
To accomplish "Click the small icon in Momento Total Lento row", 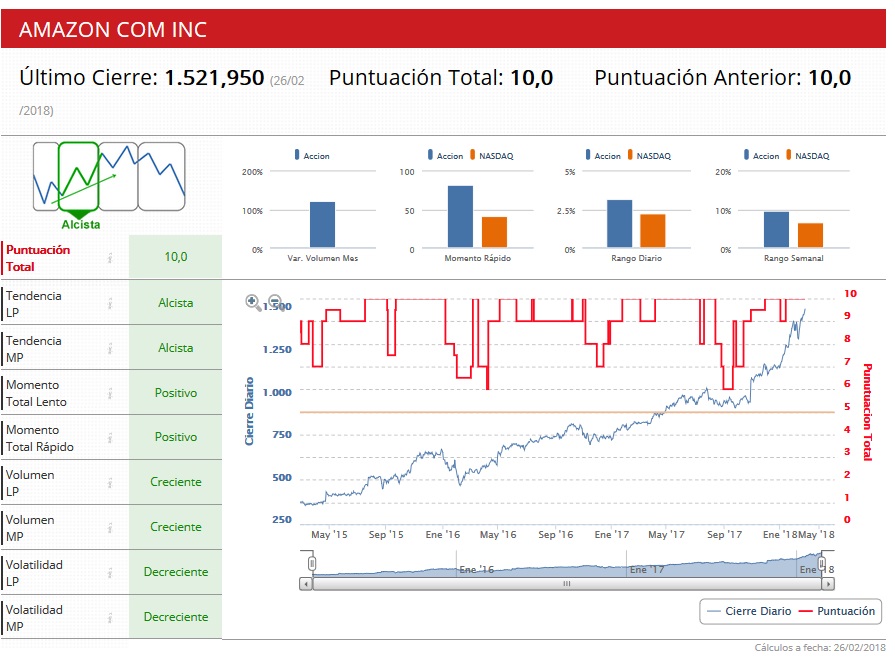I will tap(110, 393).
